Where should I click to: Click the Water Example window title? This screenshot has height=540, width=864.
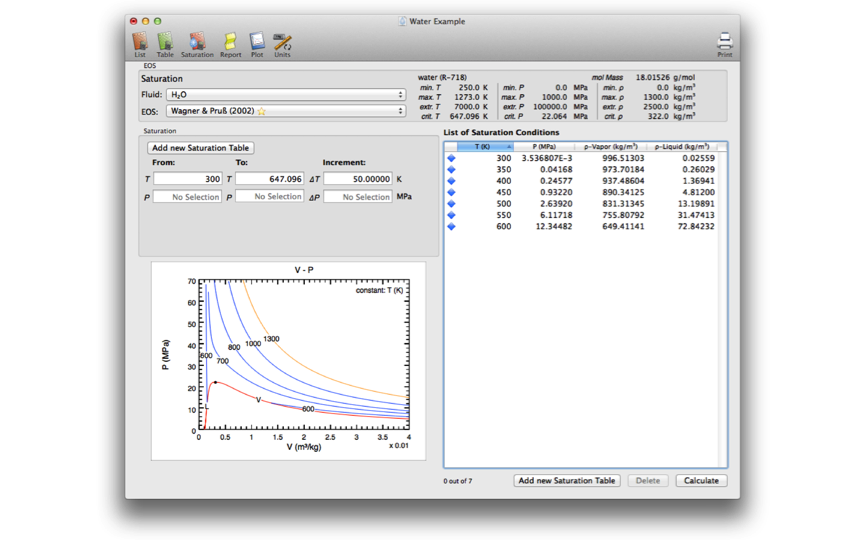click(x=437, y=21)
